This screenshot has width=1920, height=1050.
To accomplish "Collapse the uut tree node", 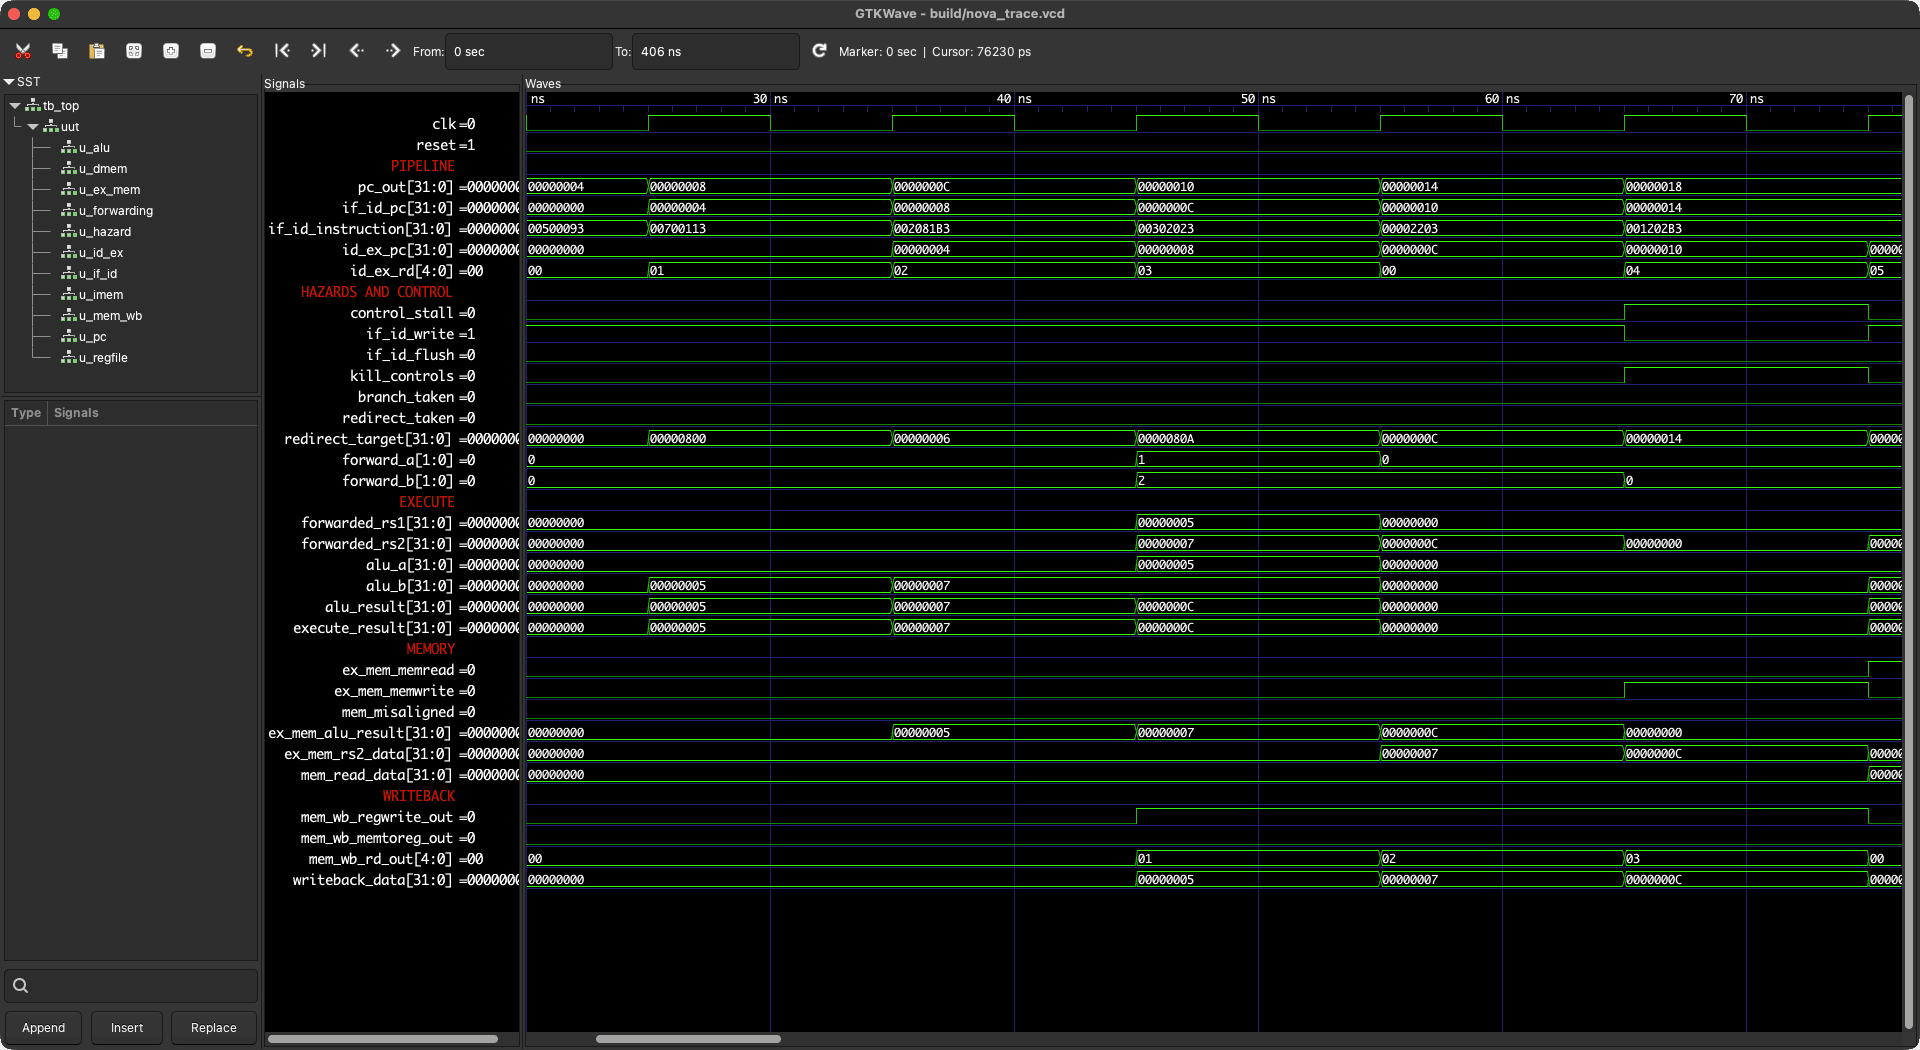I will click(33, 127).
